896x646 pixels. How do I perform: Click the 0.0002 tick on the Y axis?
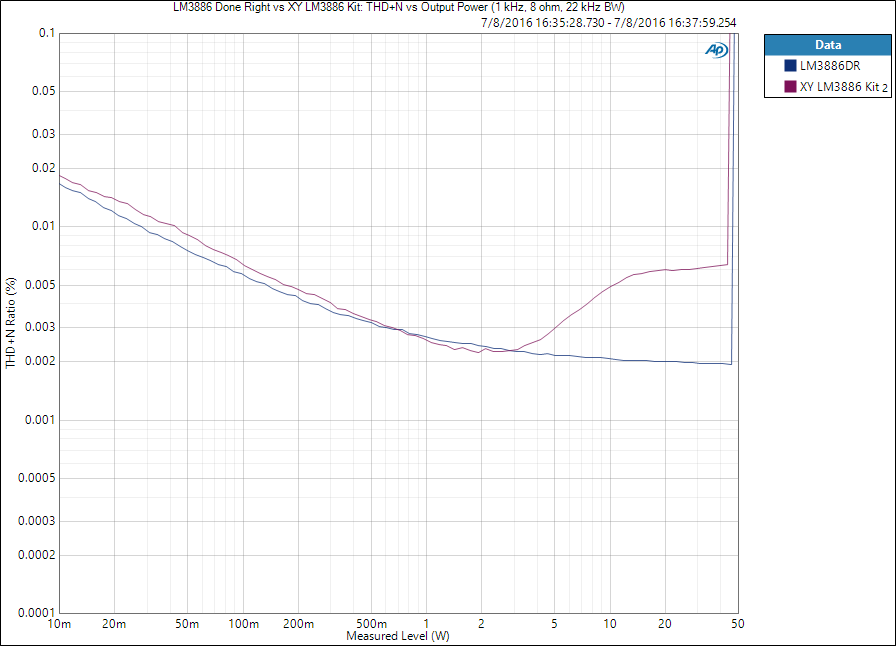[x=37, y=555]
